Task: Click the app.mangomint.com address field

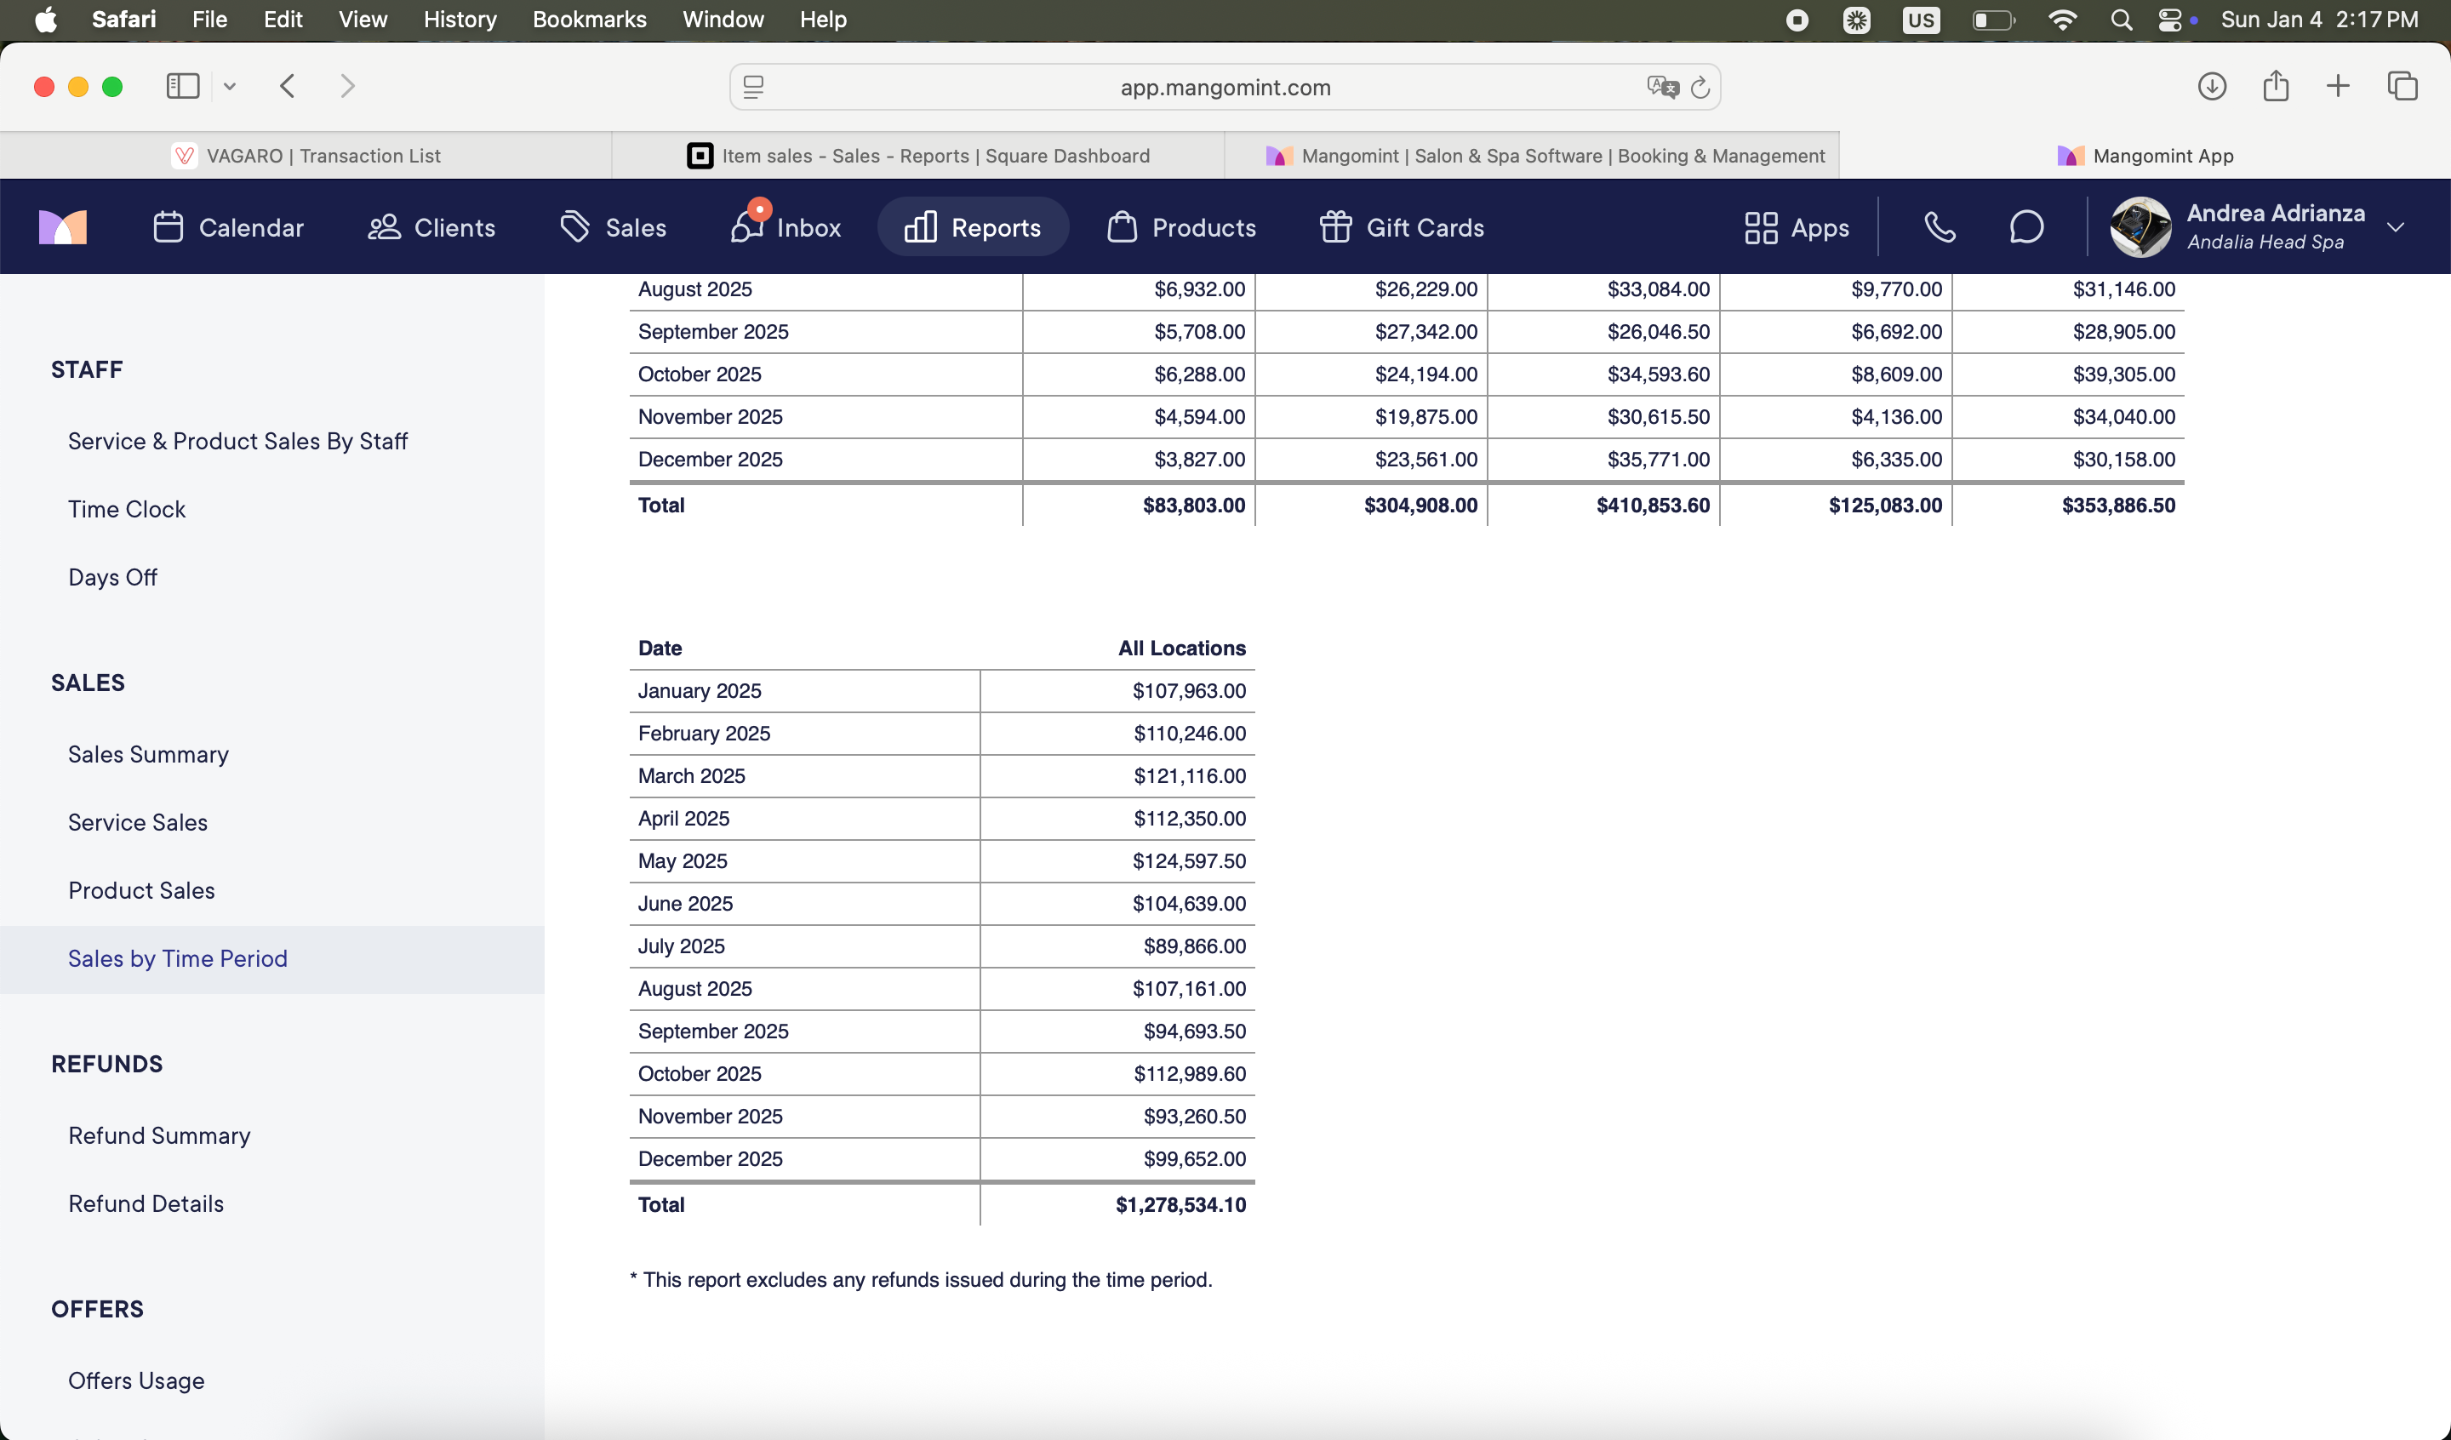Action: (x=1224, y=88)
